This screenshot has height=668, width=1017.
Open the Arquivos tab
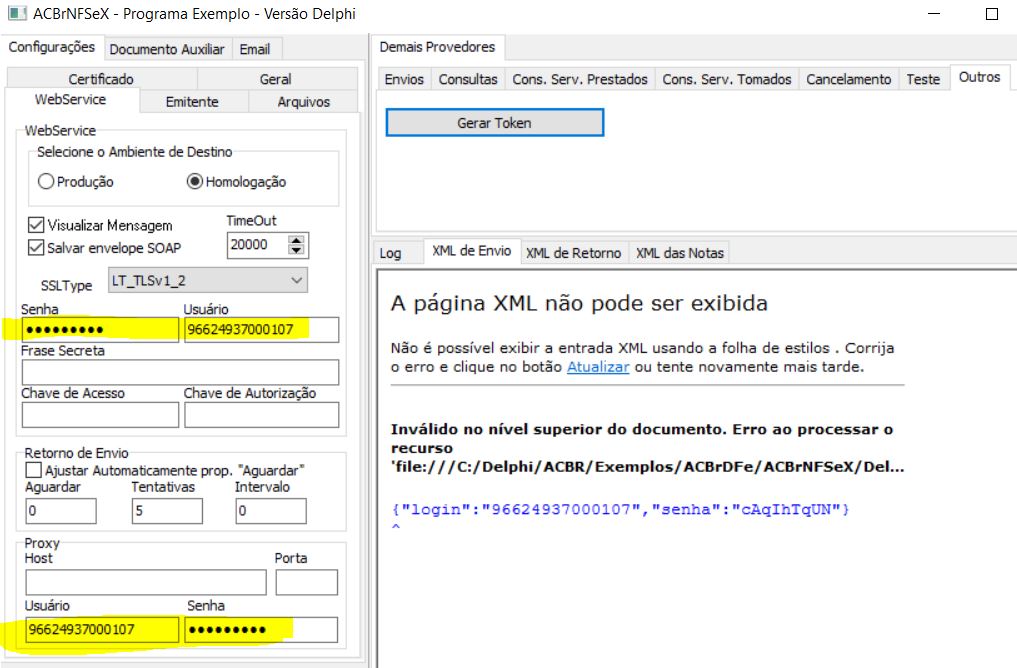[304, 102]
